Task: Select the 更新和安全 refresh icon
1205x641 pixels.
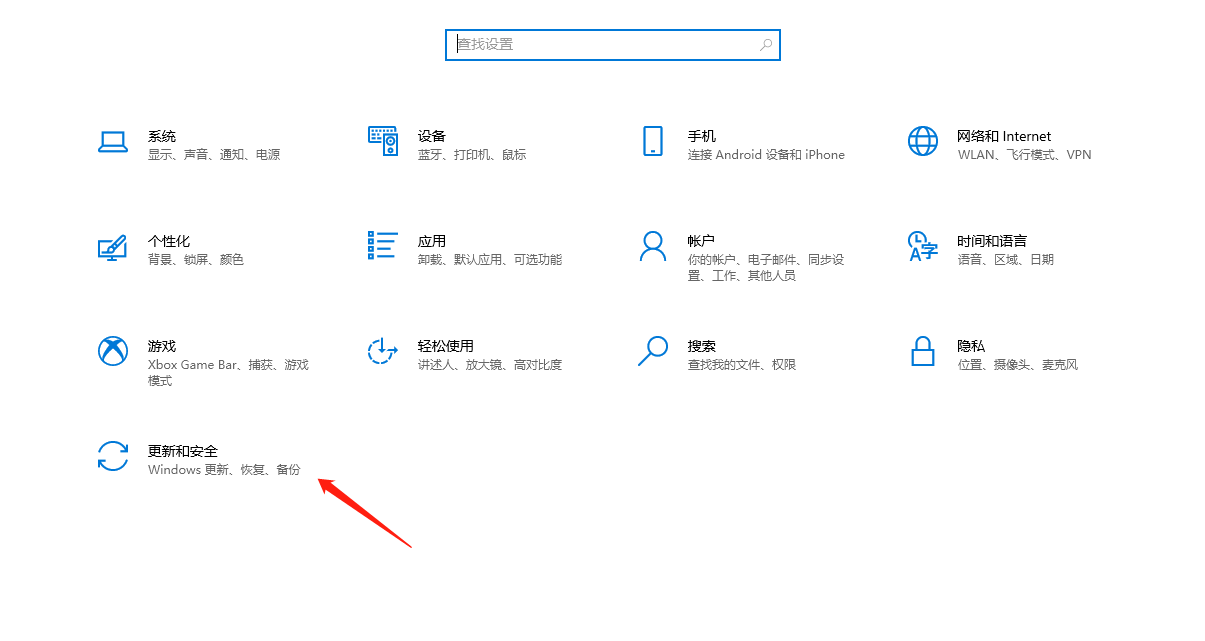Action: pyautogui.click(x=113, y=458)
